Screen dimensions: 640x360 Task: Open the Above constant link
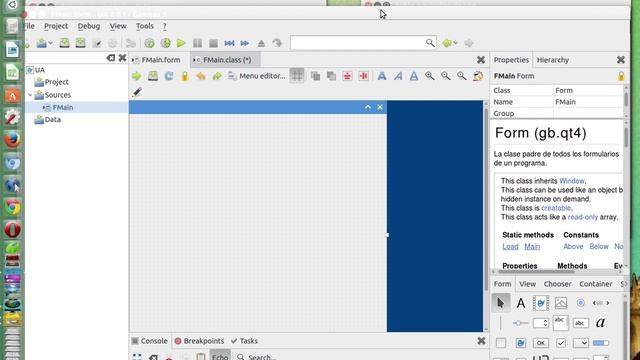click(x=573, y=247)
